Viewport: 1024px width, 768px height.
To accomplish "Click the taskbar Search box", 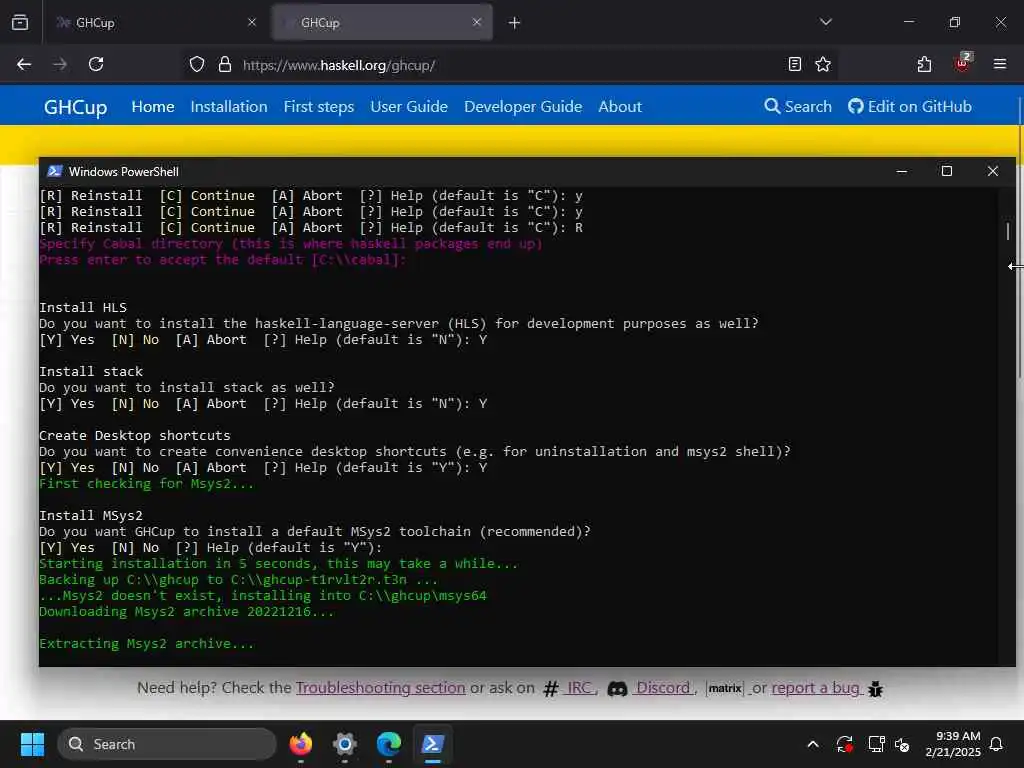I will 167,744.
